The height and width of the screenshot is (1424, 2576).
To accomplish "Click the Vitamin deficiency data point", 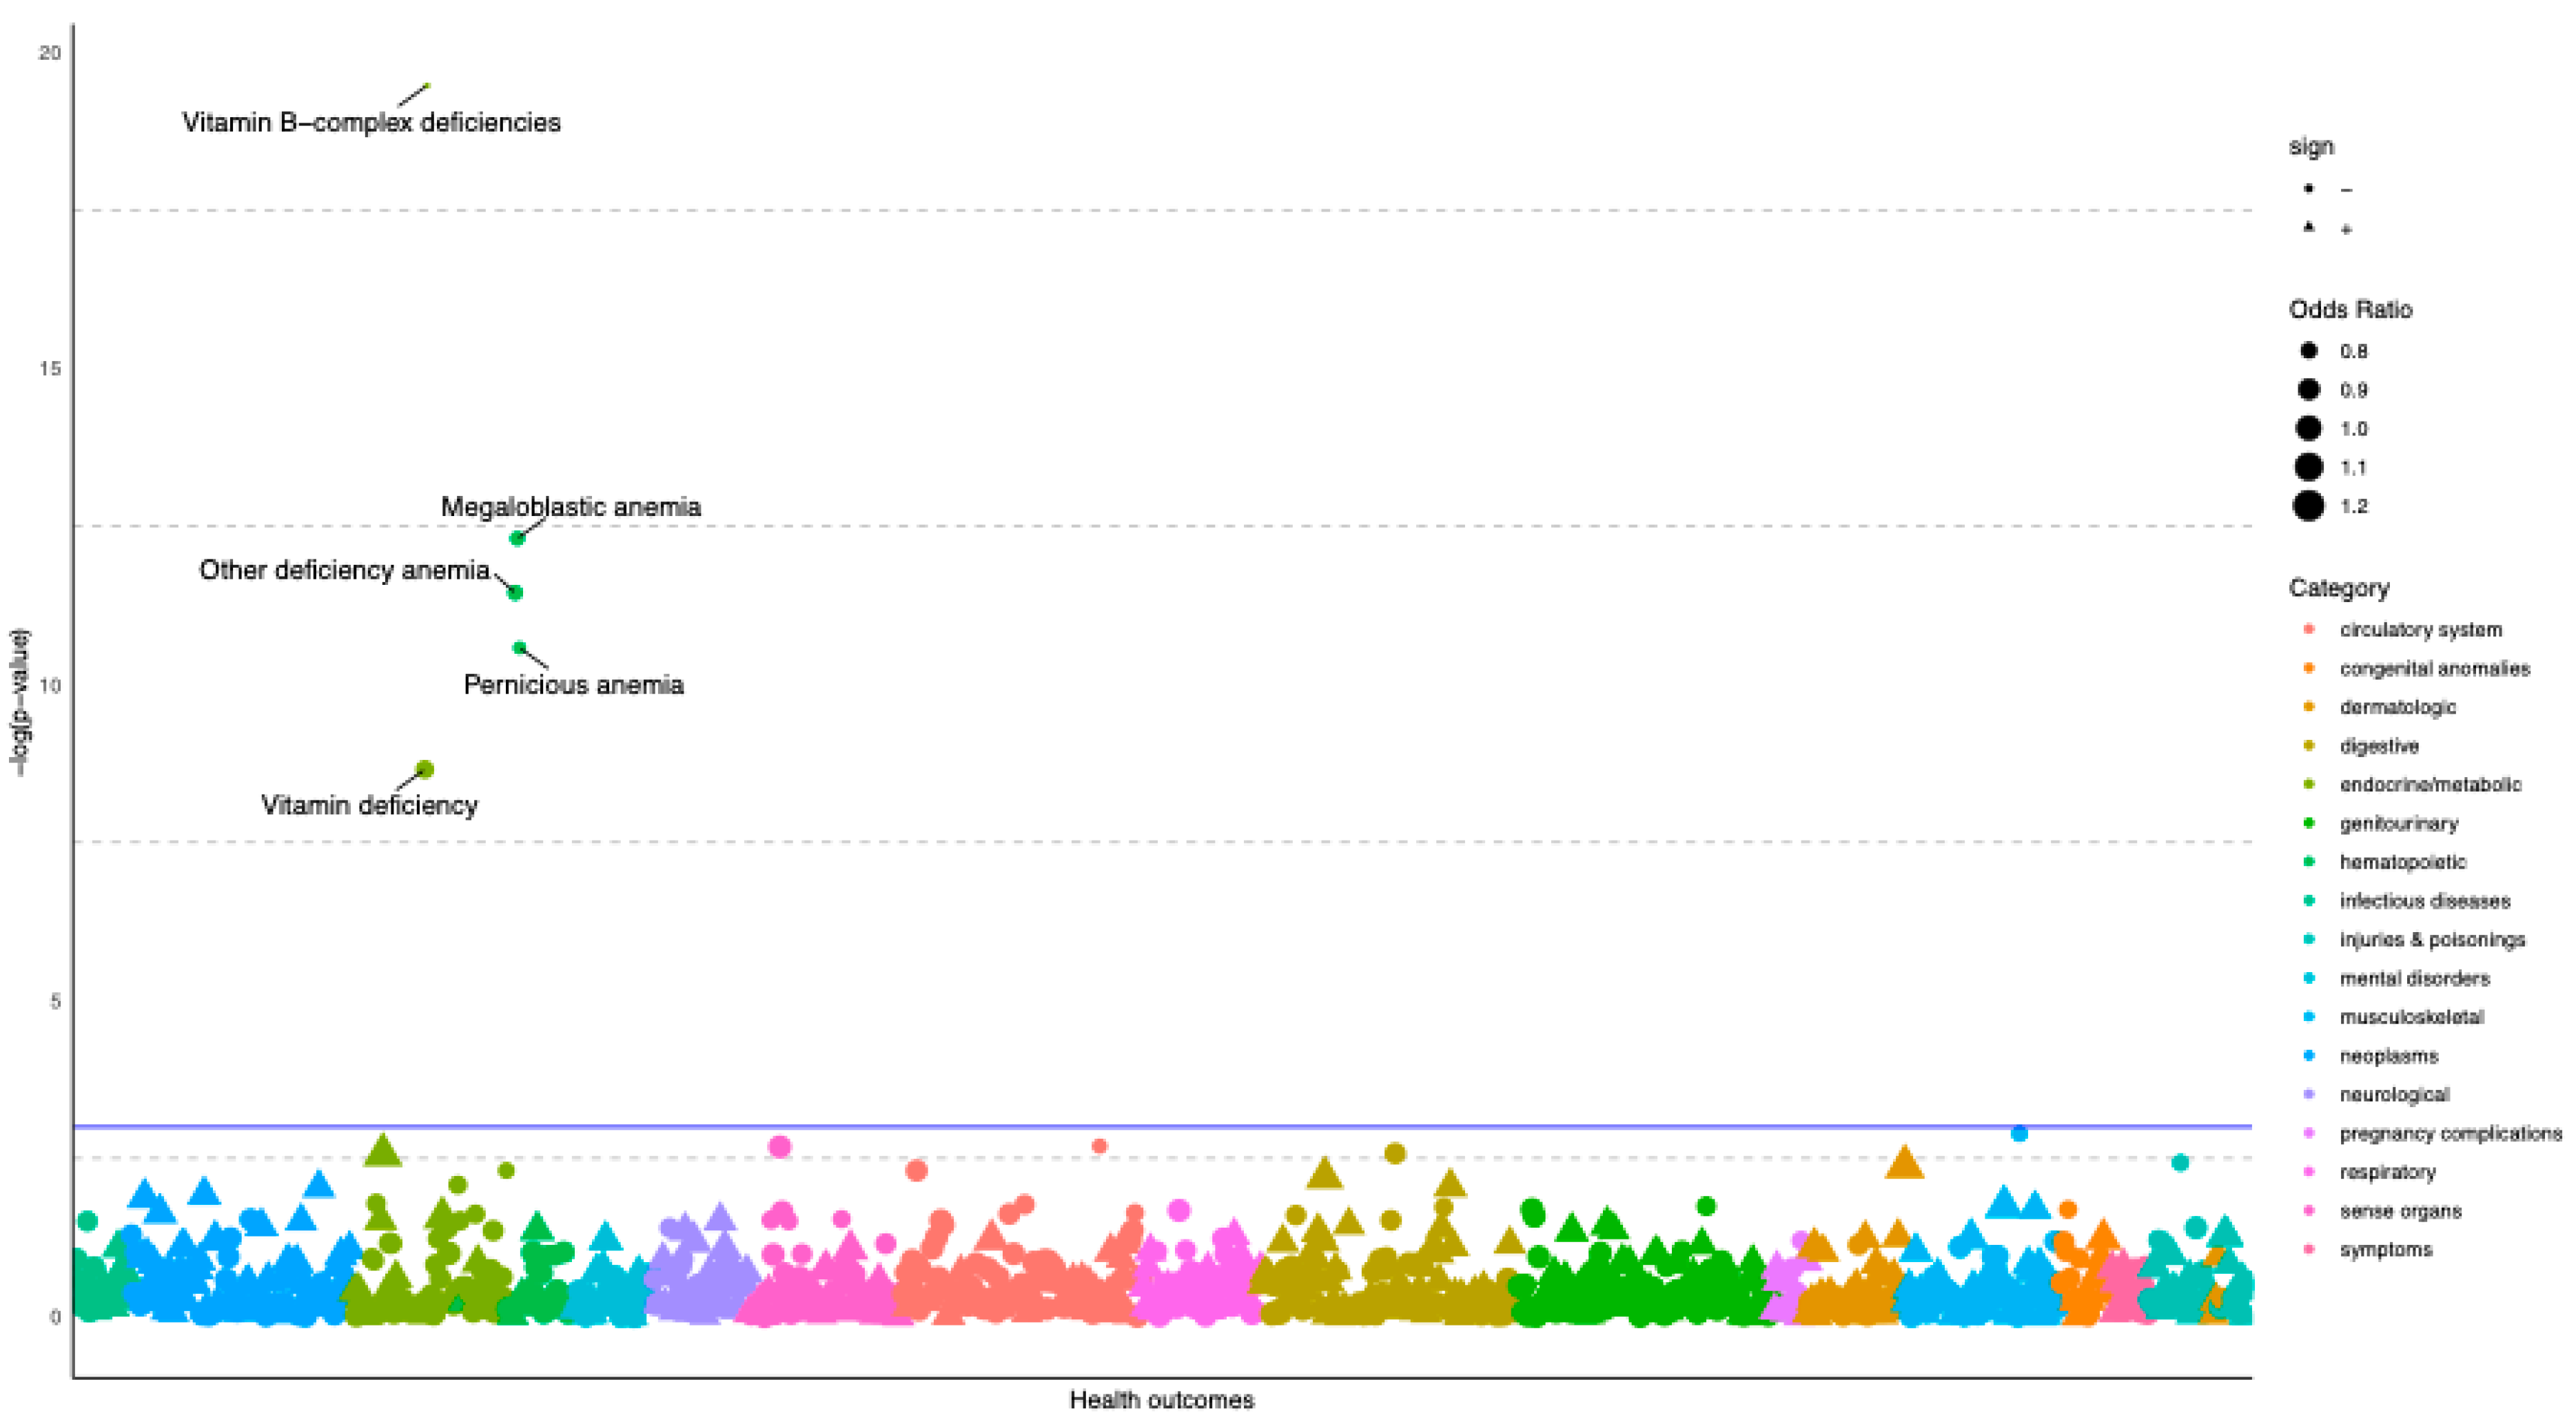I will (x=425, y=769).
